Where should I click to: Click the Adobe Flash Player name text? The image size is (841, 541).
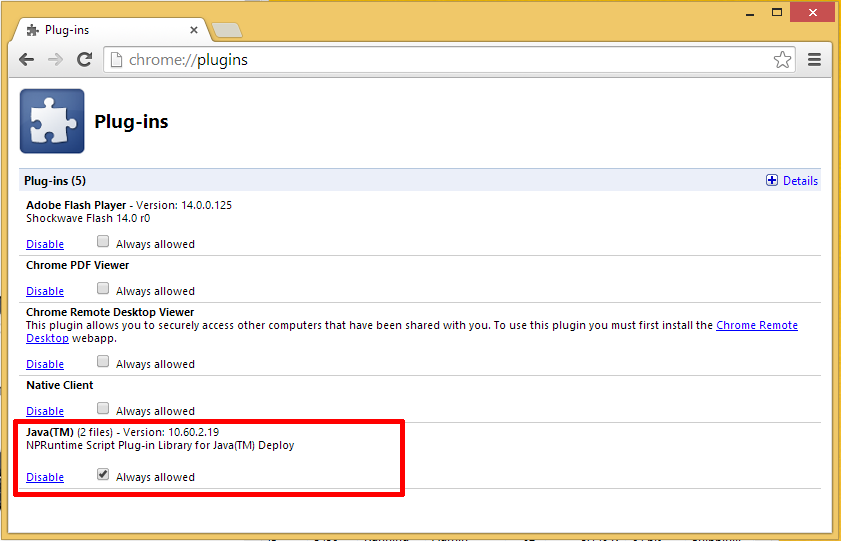pos(76,205)
